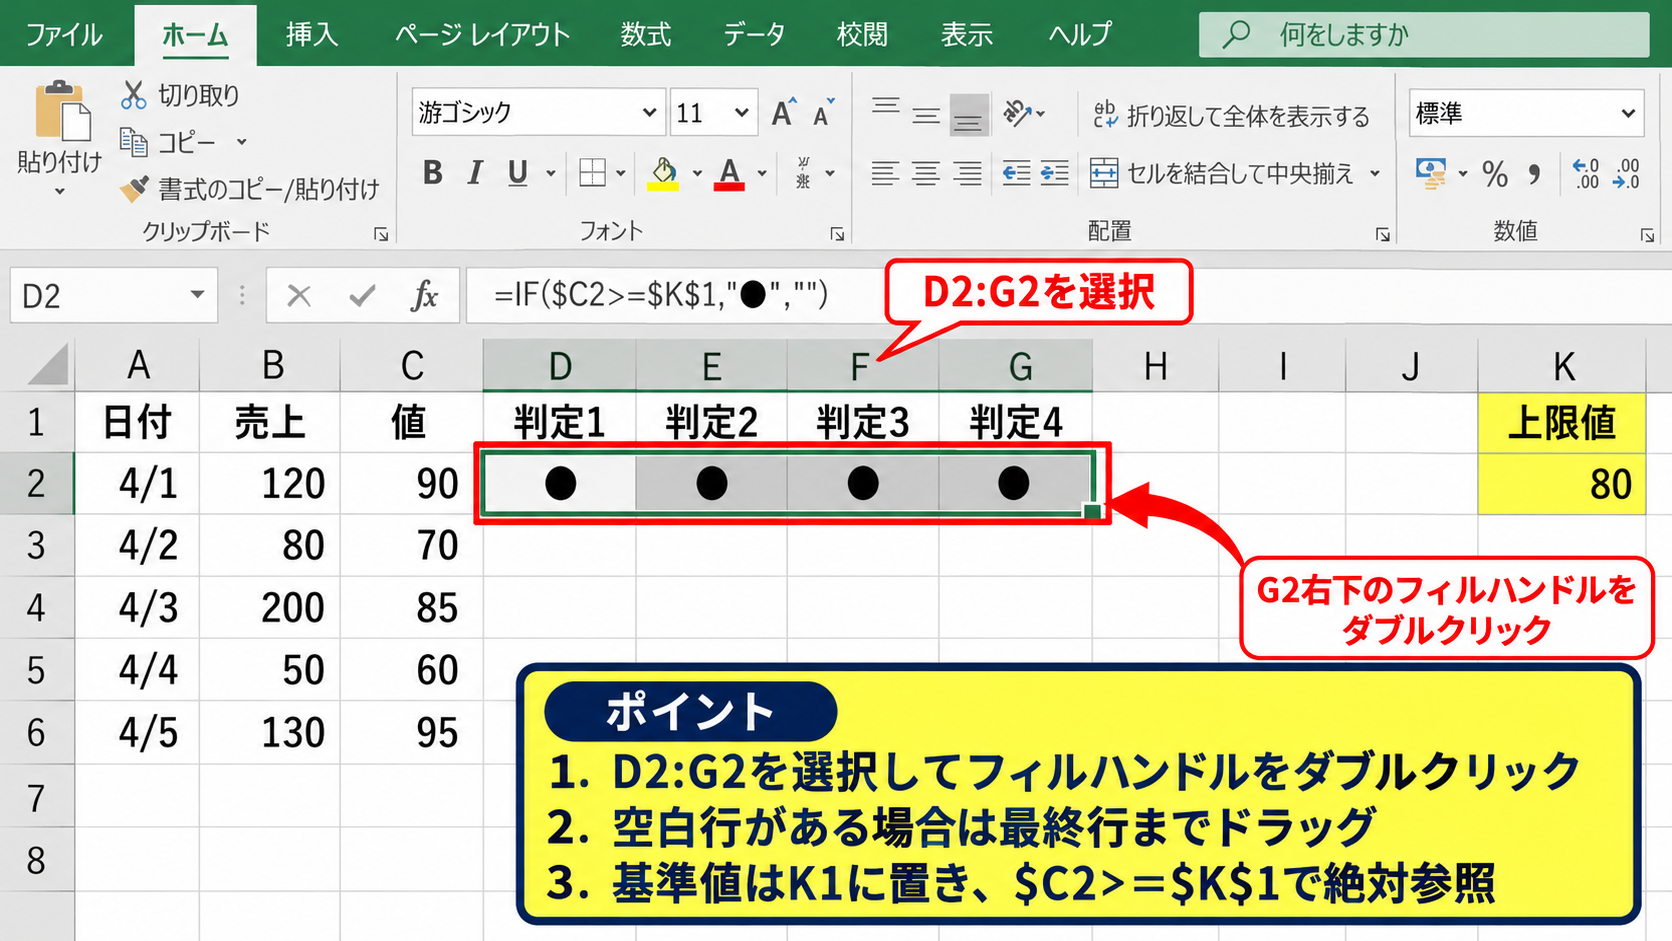Open the merge and center dropdown arrow
The image size is (1672, 941).
1375,173
